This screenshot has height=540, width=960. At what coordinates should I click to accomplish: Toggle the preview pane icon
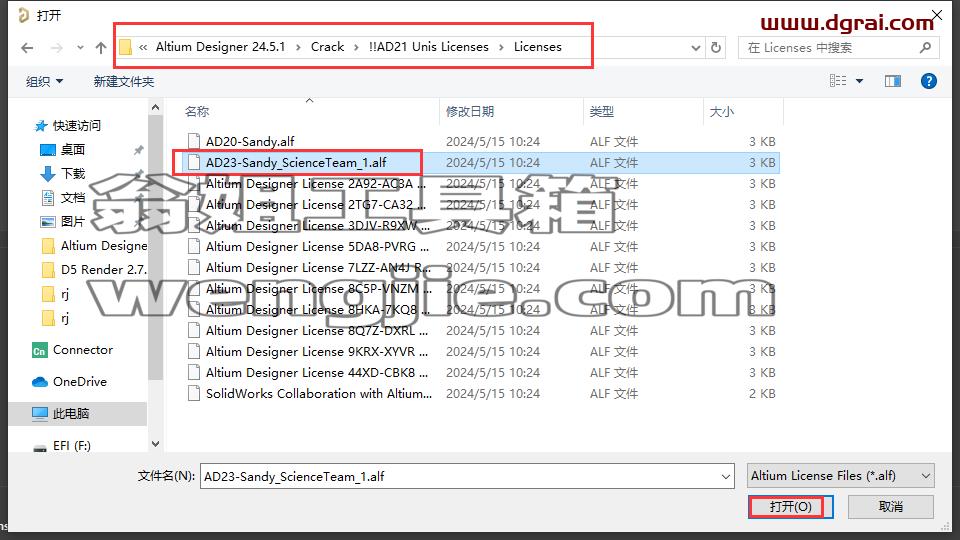tap(893, 81)
